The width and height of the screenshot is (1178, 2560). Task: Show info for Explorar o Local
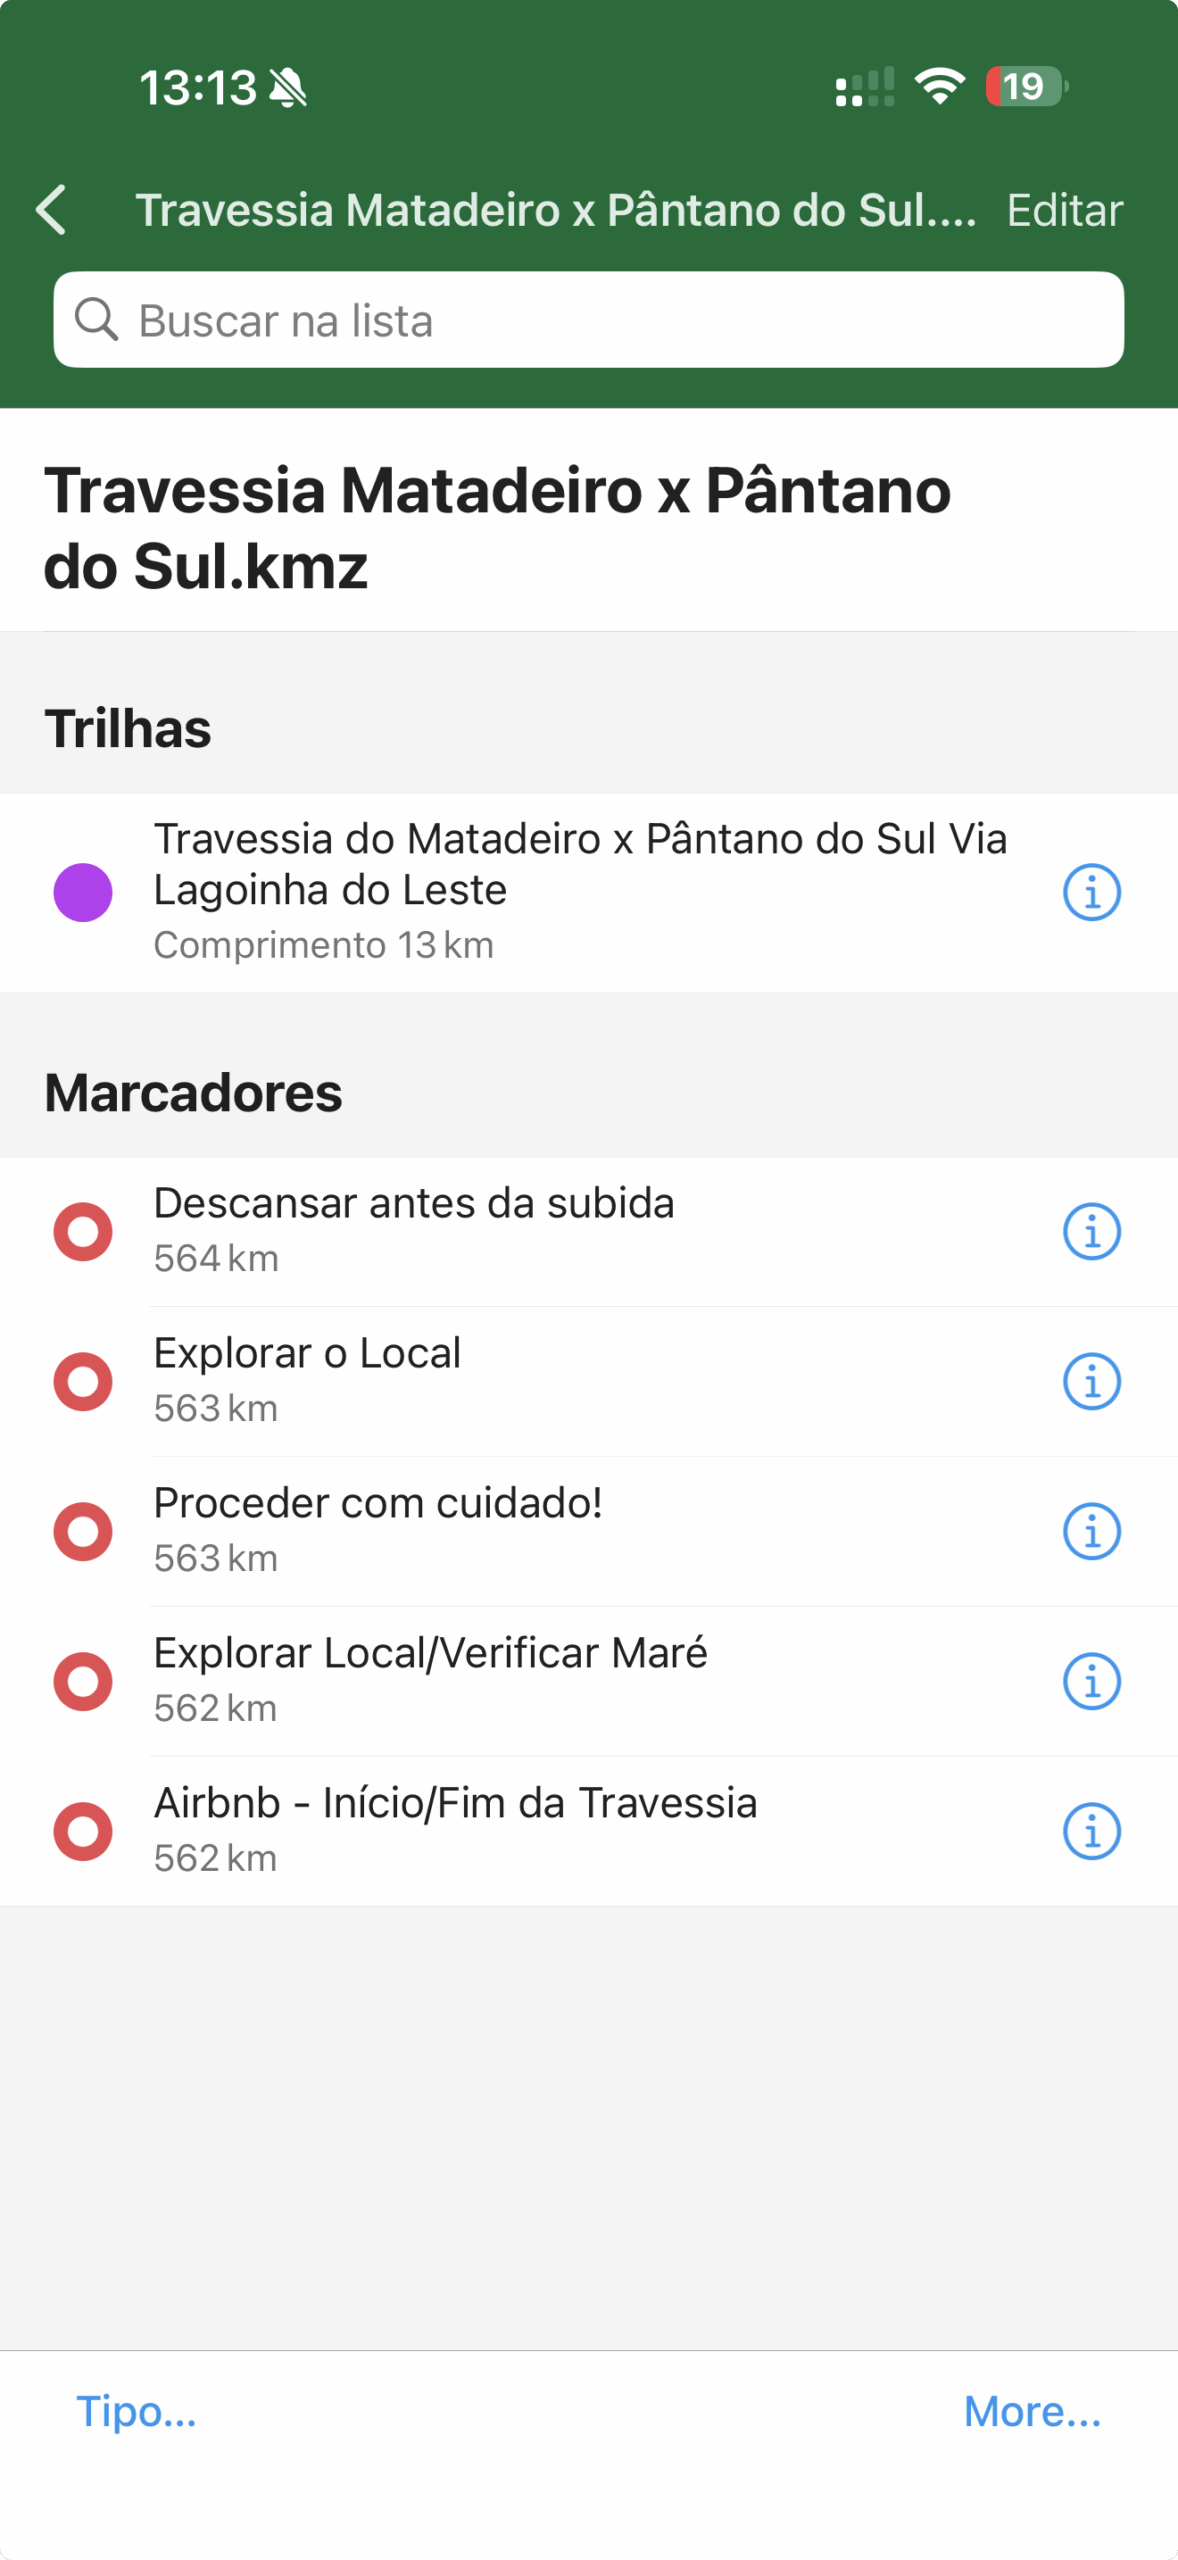pos(1091,1381)
